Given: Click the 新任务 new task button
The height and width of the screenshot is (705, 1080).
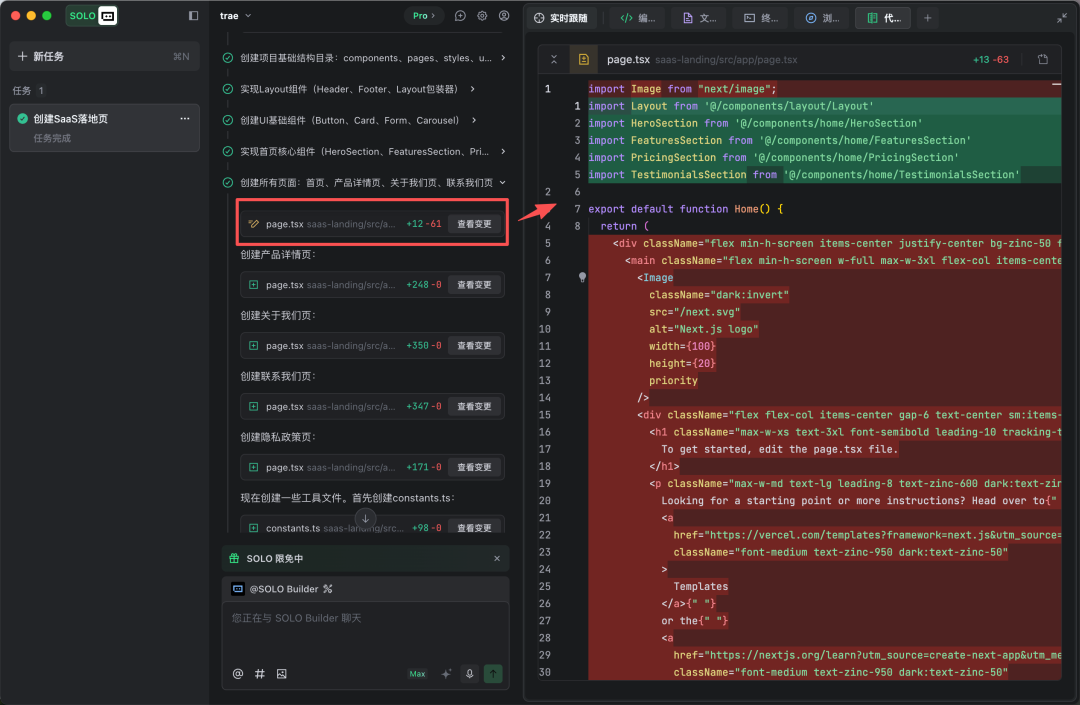Looking at the screenshot, I should point(104,56).
